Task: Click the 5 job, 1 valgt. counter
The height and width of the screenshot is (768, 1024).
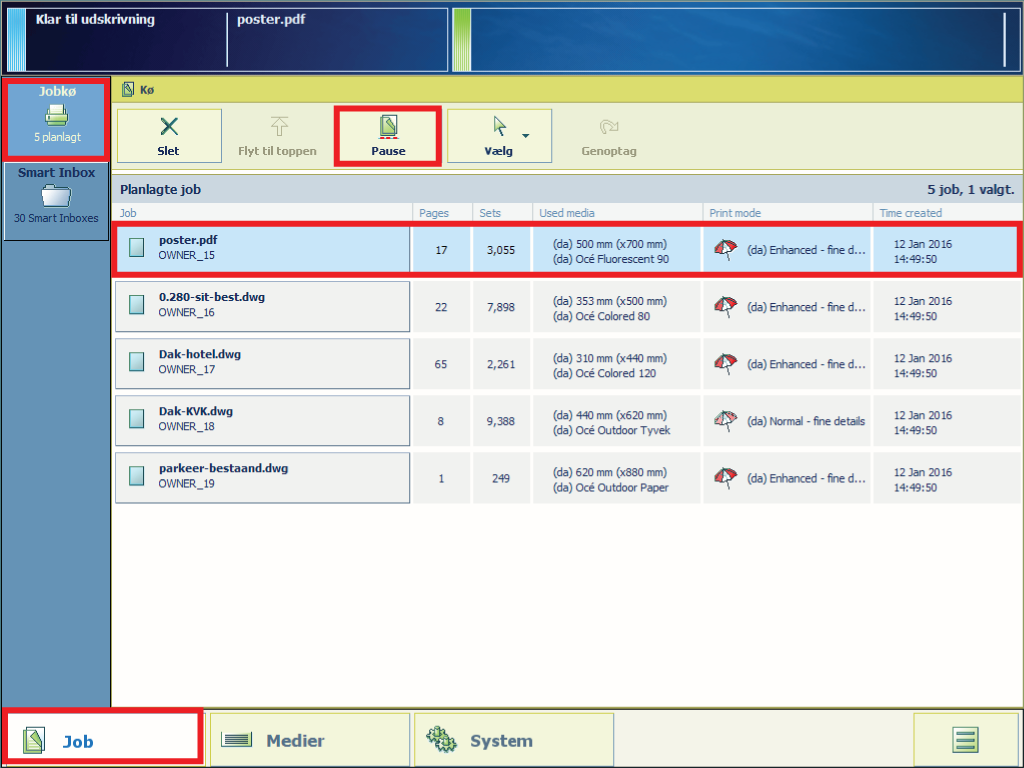Action: click(970, 190)
